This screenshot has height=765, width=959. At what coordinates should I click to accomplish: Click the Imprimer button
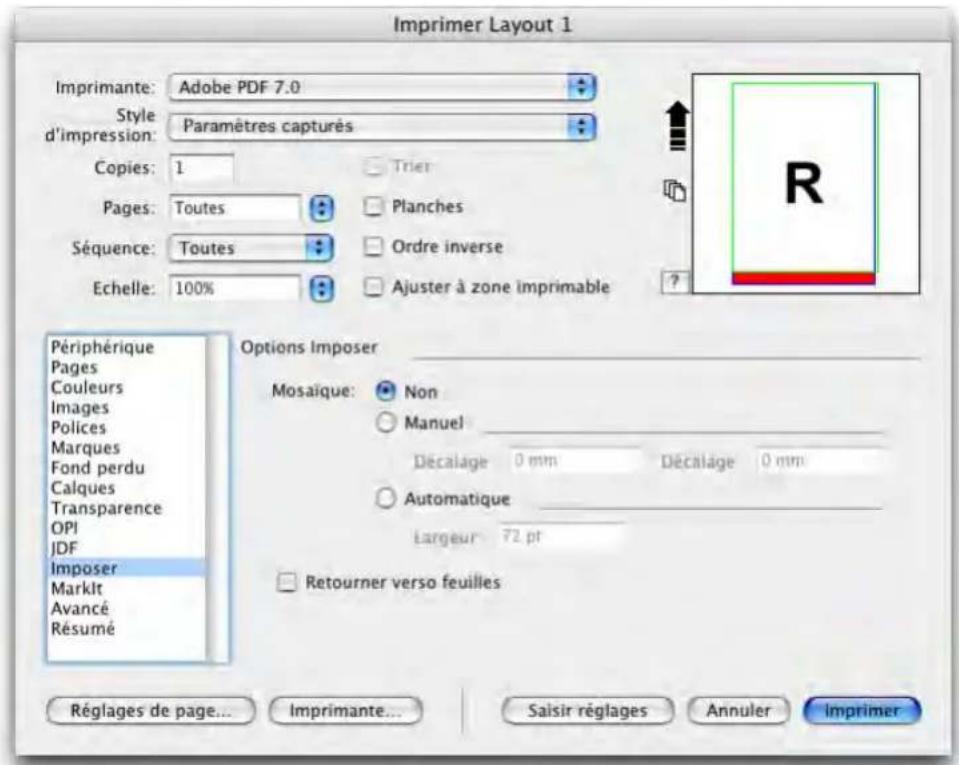pyautogui.click(x=862, y=711)
